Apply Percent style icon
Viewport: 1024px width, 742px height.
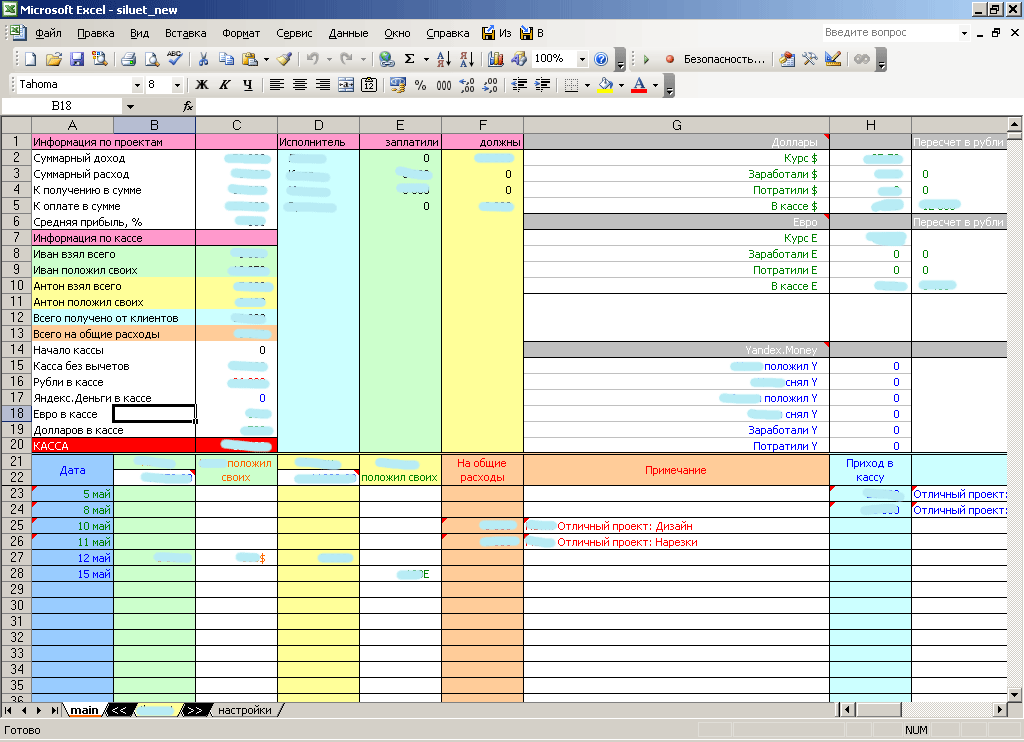(x=421, y=85)
